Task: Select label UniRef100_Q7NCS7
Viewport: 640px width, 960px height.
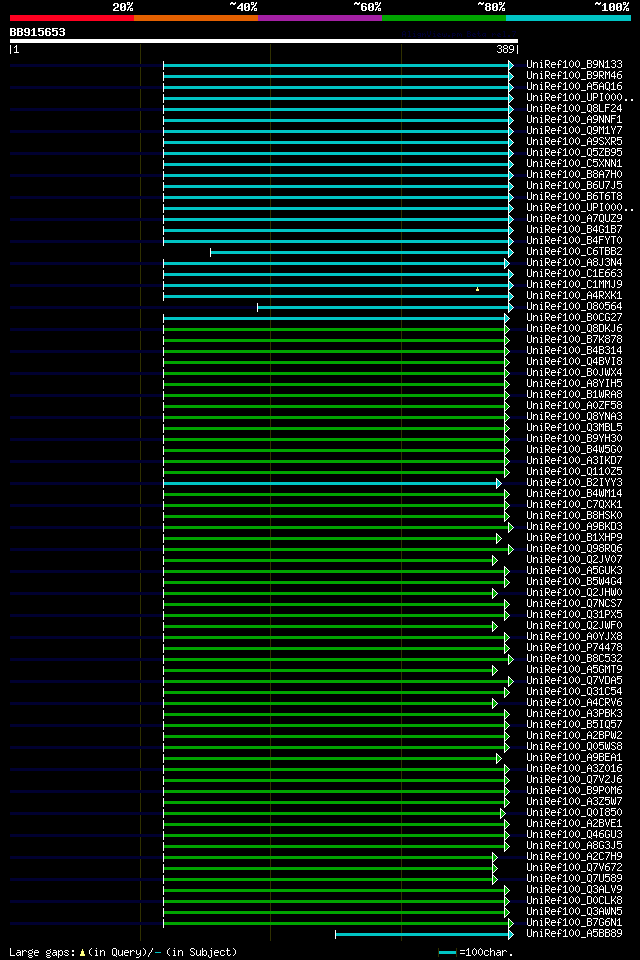Action: click(574, 604)
